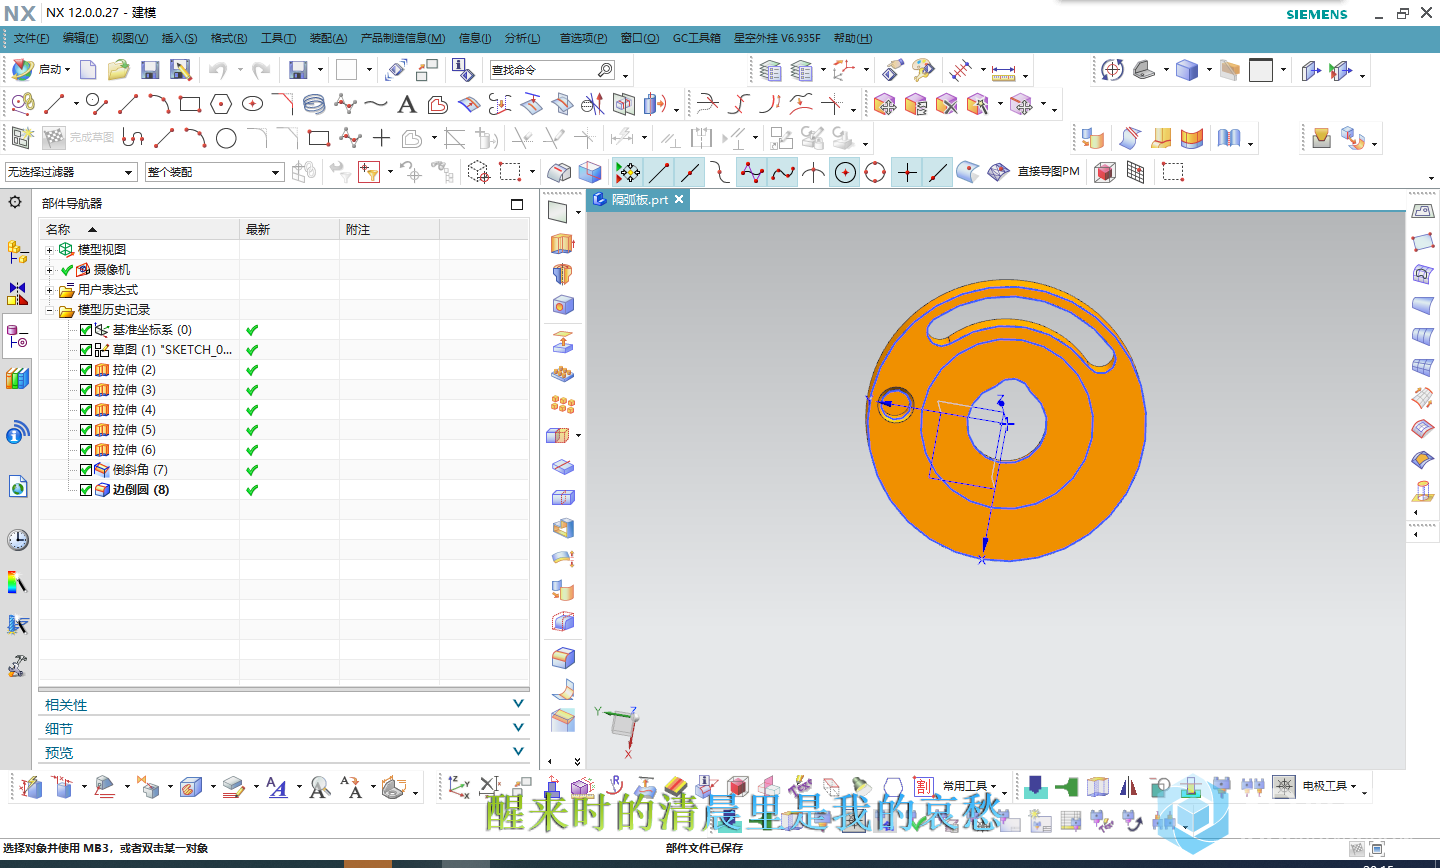
Task: Click the 直接导图PM button
Action: pyautogui.click(x=1048, y=172)
